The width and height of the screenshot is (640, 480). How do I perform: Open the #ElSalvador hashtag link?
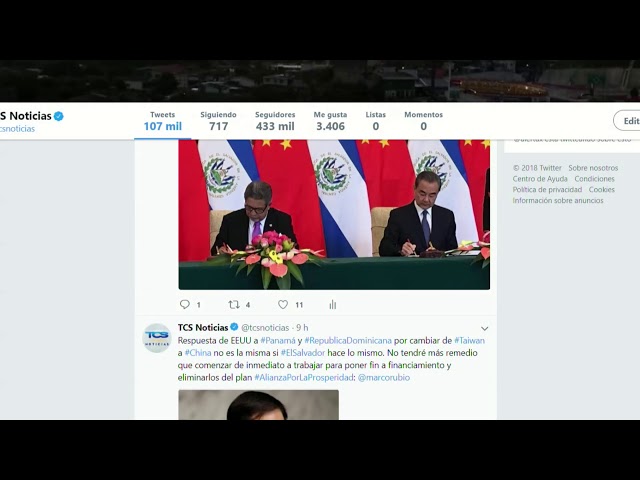(303, 353)
